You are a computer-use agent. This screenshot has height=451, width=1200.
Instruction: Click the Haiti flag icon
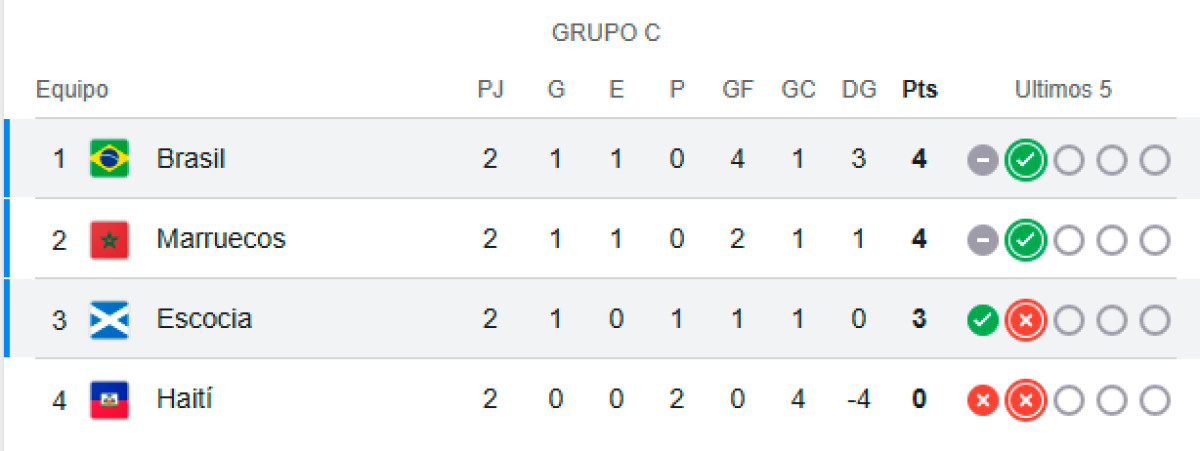pyautogui.click(x=109, y=399)
